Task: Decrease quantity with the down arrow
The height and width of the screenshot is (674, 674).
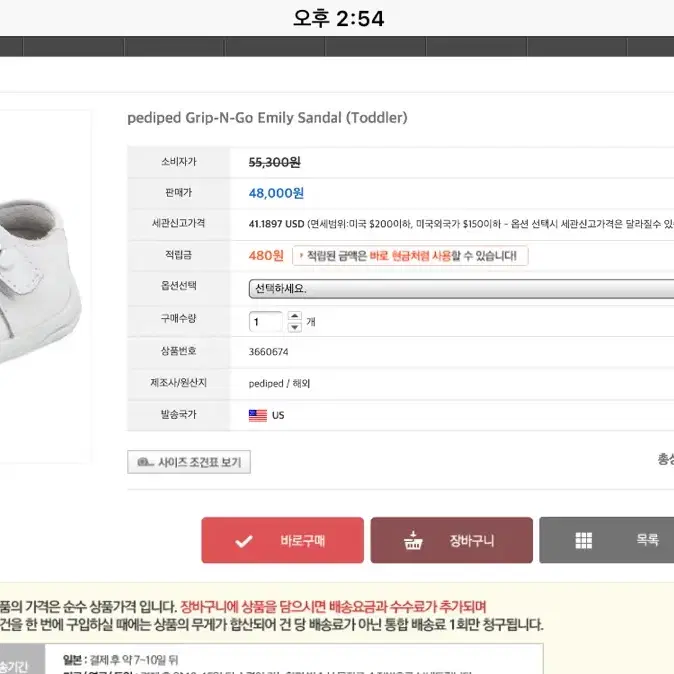Action: [x=294, y=327]
